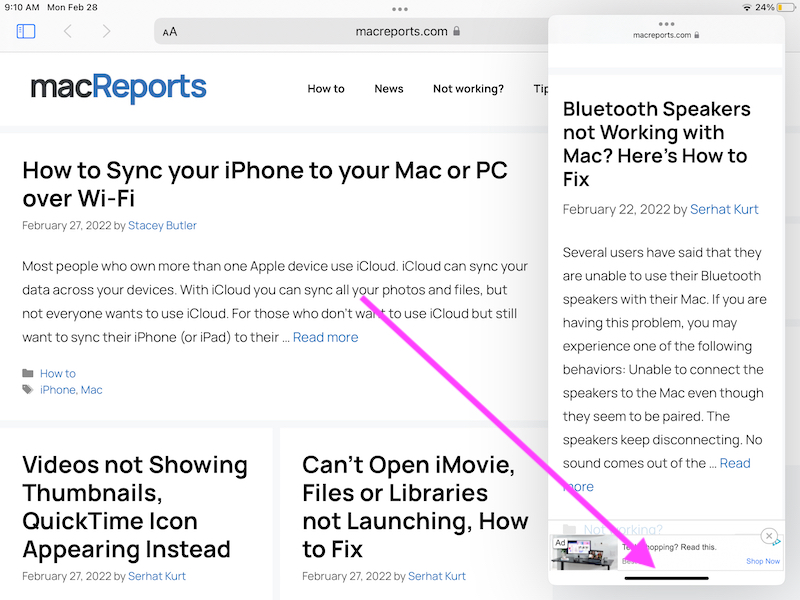Close the ad banner in Slide Over
Image resolution: width=800 pixels, height=600 pixels.
[768, 536]
